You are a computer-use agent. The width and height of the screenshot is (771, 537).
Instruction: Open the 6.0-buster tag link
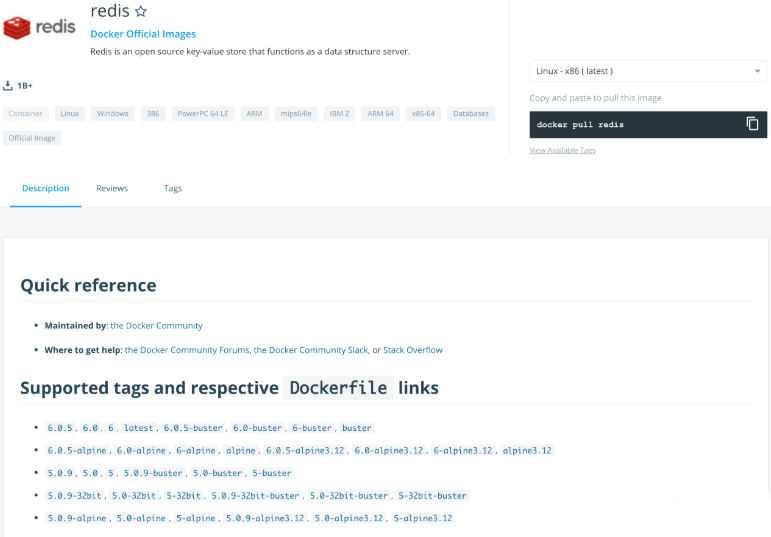pos(258,428)
